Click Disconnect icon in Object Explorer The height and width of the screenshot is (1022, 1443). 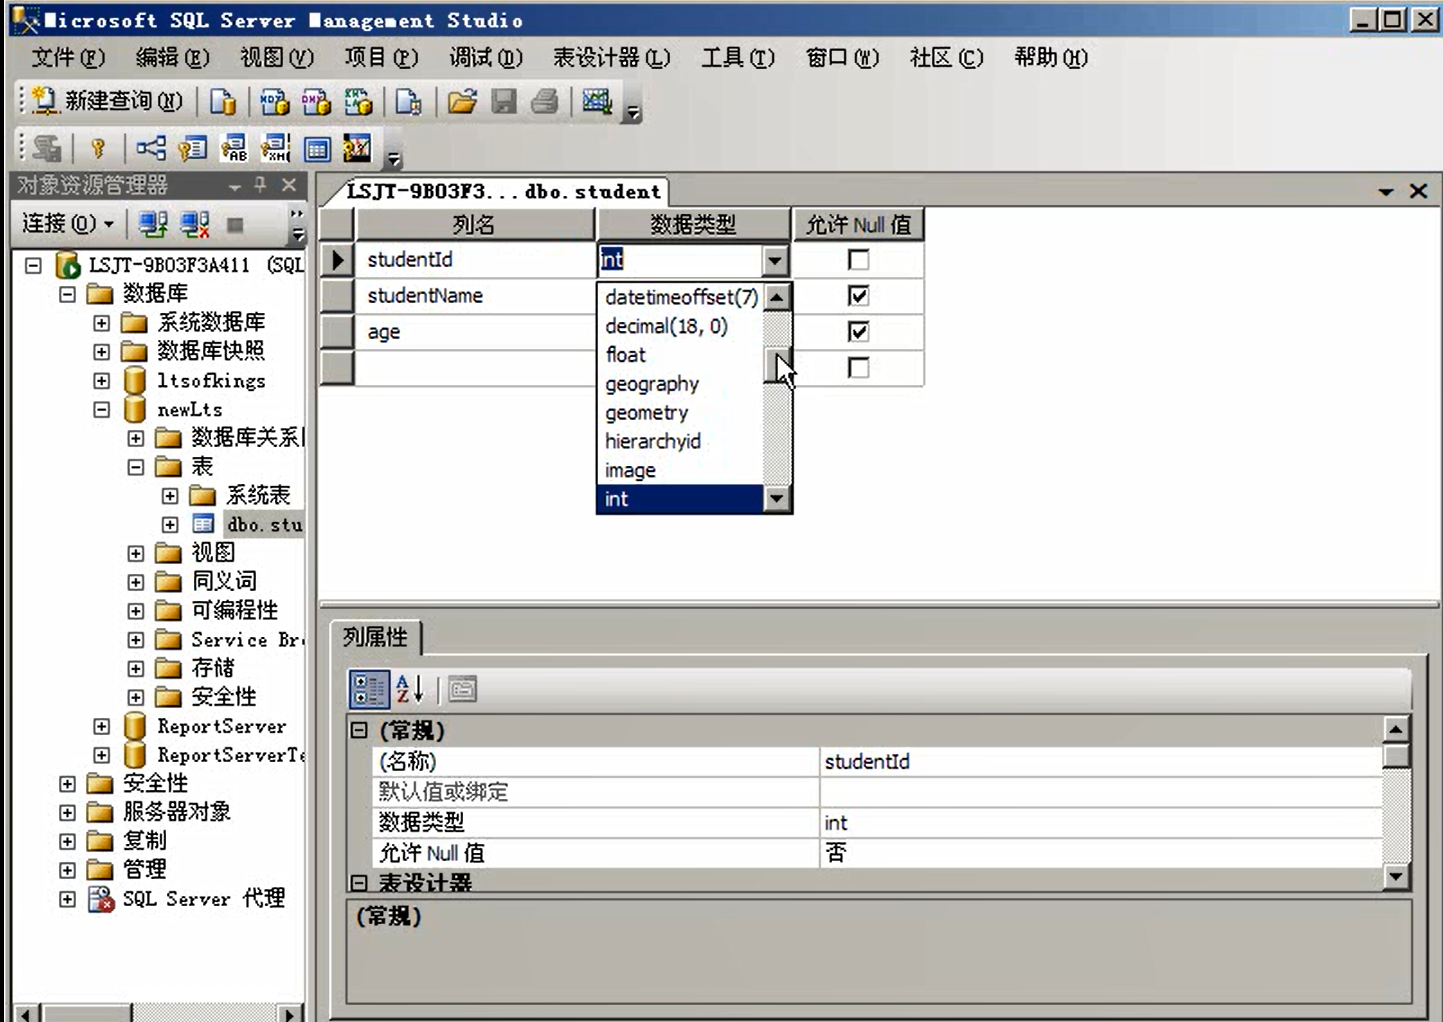point(195,224)
